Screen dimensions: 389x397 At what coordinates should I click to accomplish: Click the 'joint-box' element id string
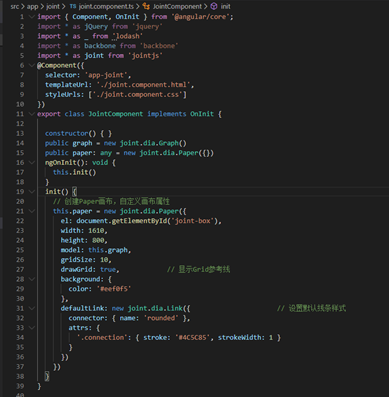193,221
